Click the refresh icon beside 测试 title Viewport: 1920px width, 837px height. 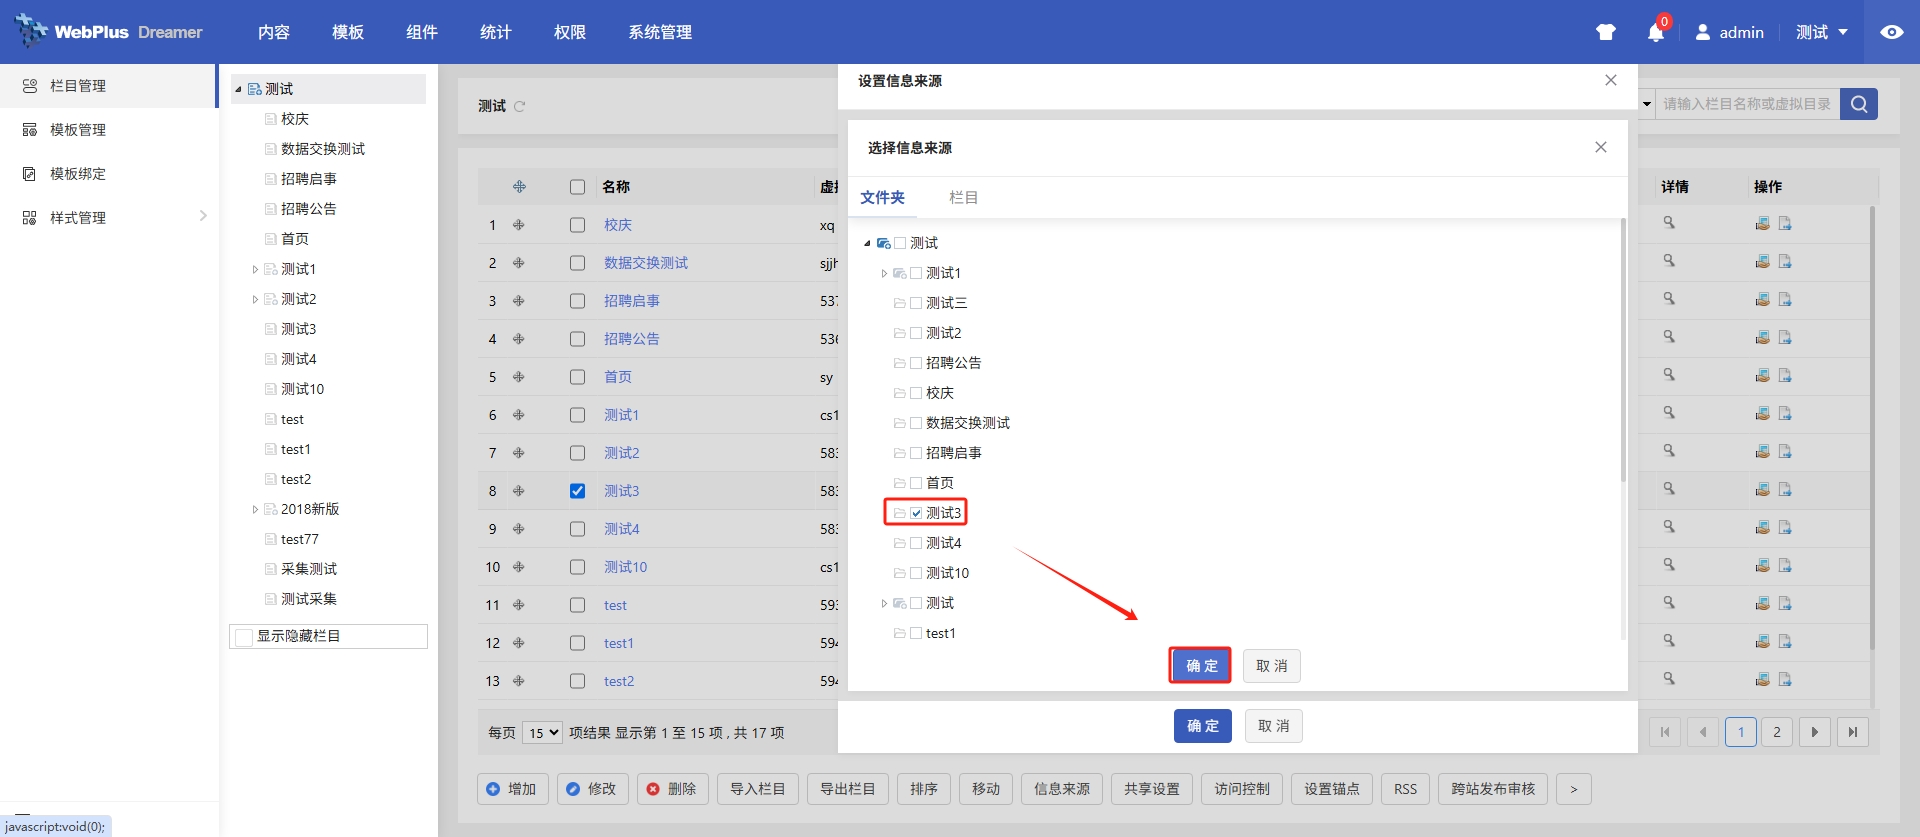coord(519,106)
